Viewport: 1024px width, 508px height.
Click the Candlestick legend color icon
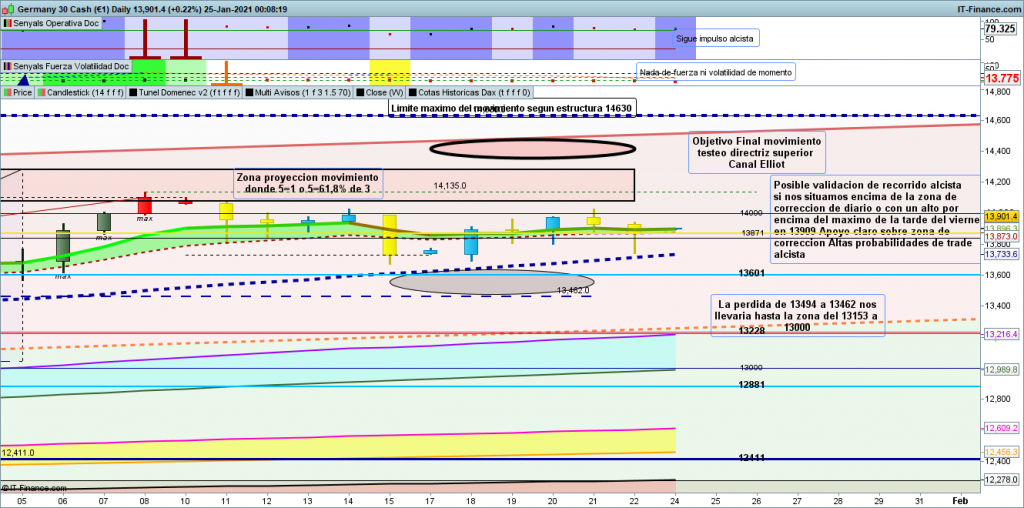pyautogui.click(x=42, y=92)
